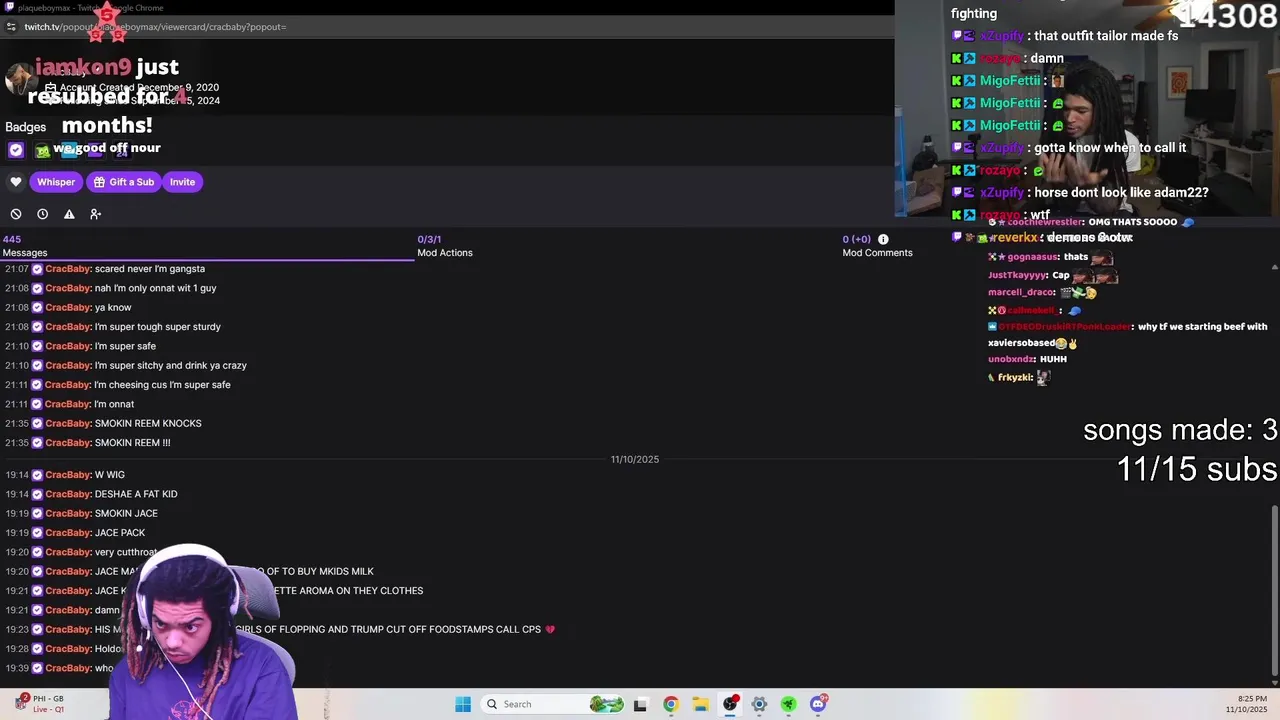This screenshot has height=720, width=1280.
Task: Click the timeout clock icon
Action: 42,214
